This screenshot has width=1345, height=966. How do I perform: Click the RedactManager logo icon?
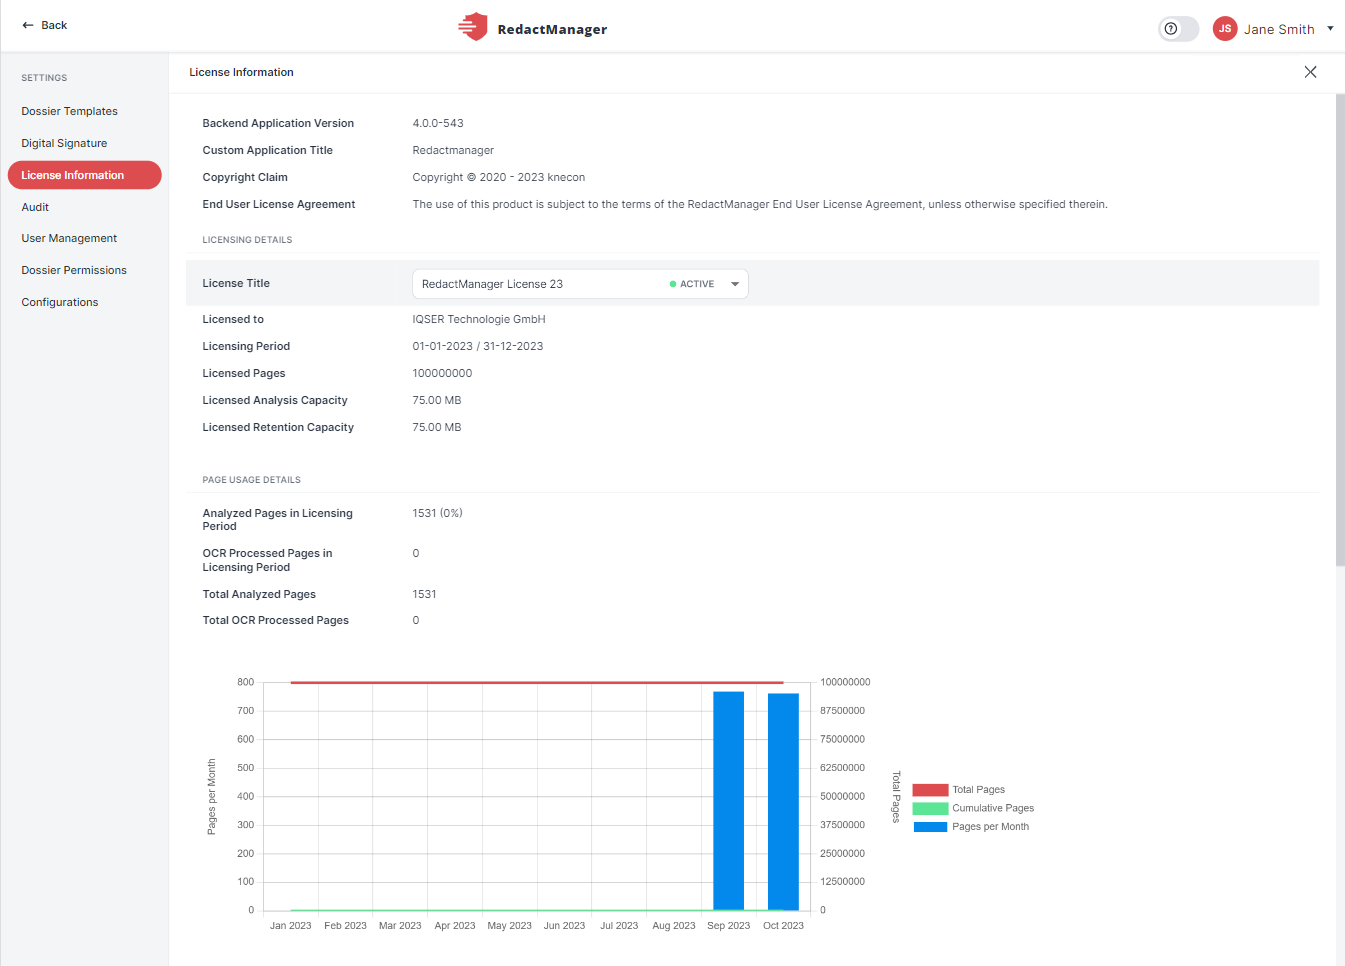[473, 27]
